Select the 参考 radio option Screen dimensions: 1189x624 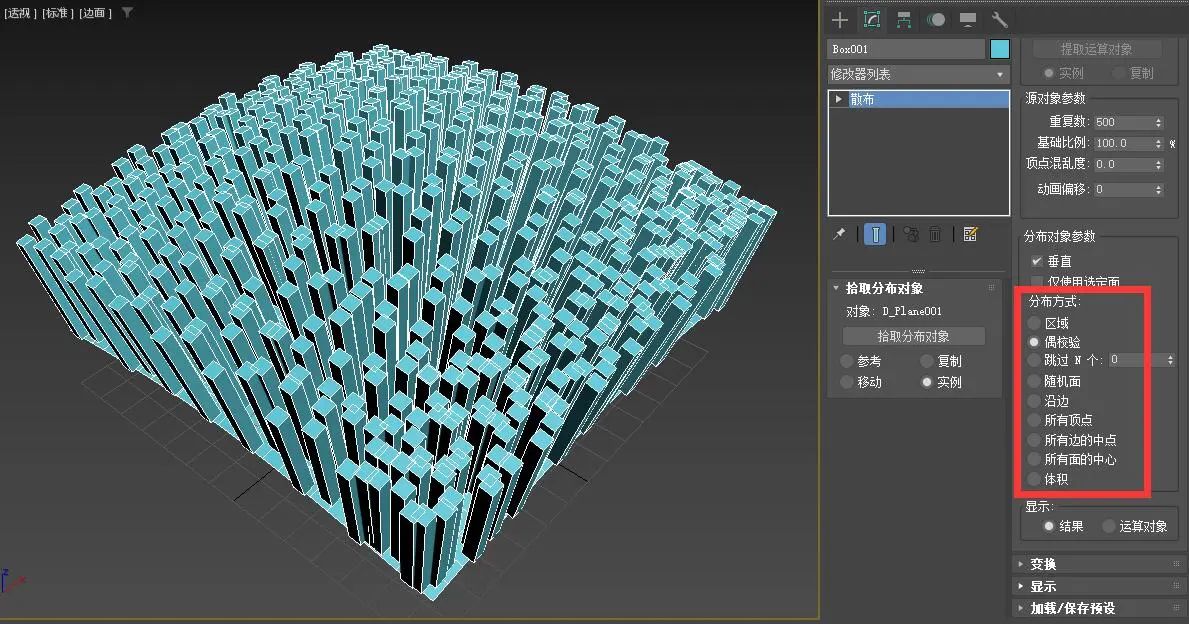tap(847, 362)
